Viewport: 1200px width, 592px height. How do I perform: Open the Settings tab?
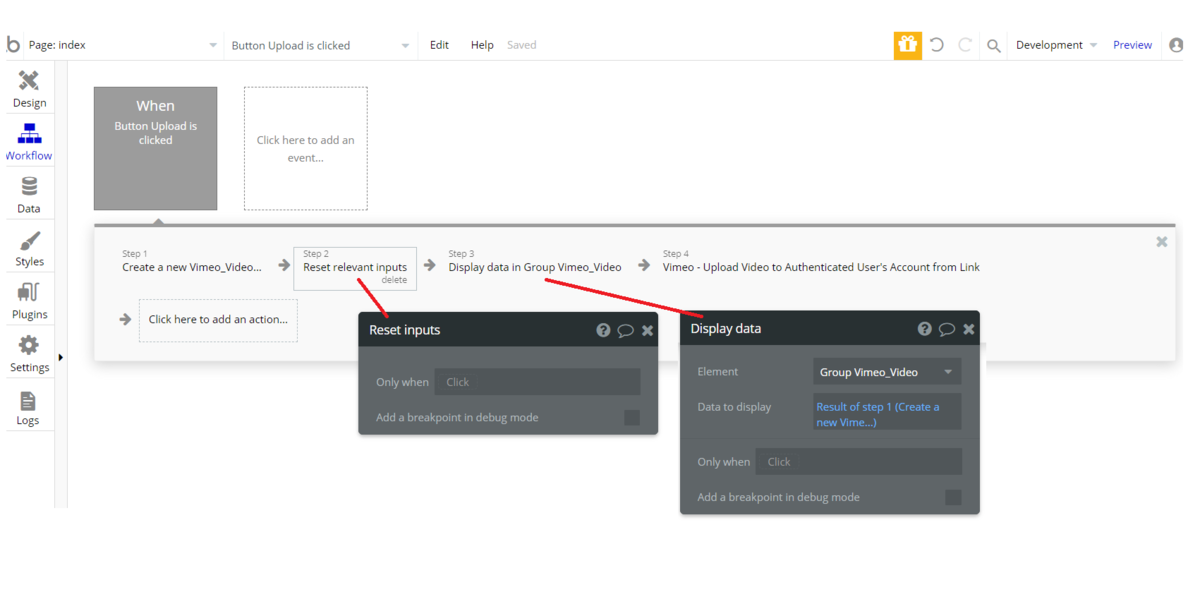click(x=29, y=354)
